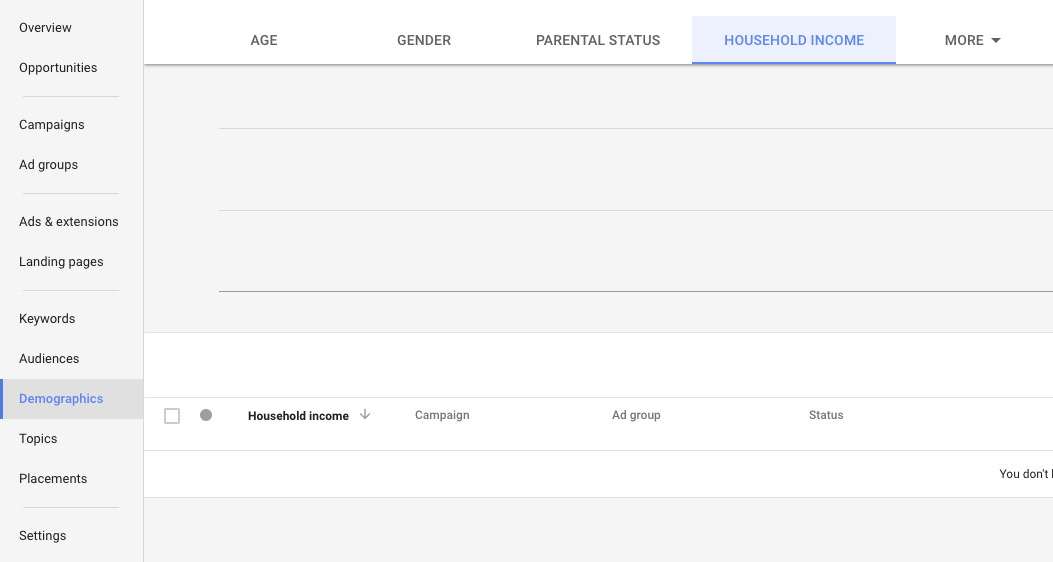
Task: Open Overview in the sidebar
Action: point(45,28)
